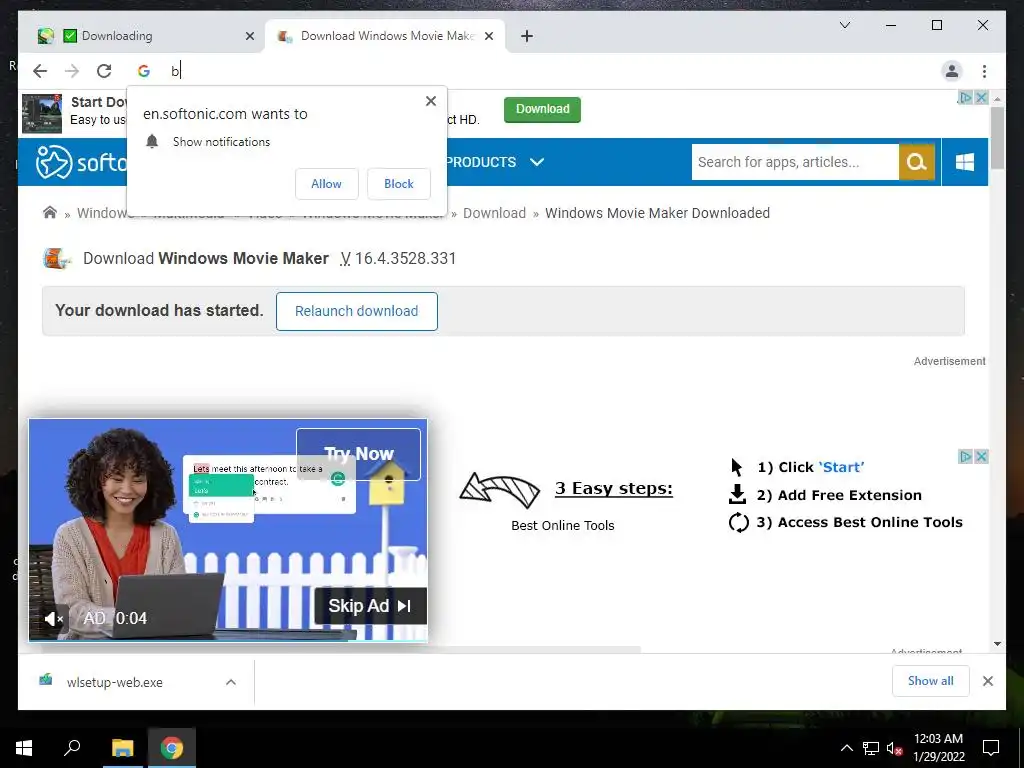Image resolution: width=1024 pixels, height=768 pixels.
Task: Click the Windows Movie Maker app icon
Action: [57, 259]
